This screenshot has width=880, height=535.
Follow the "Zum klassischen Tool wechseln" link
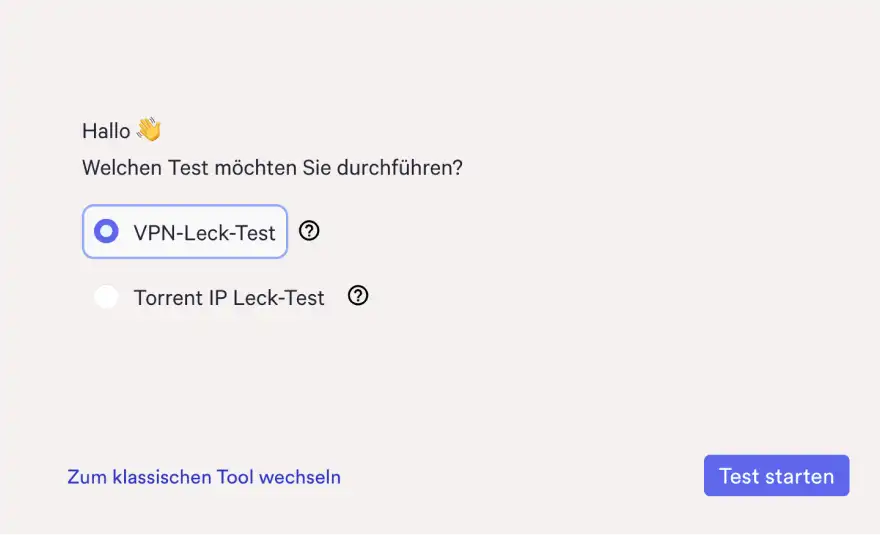click(204, 477)
